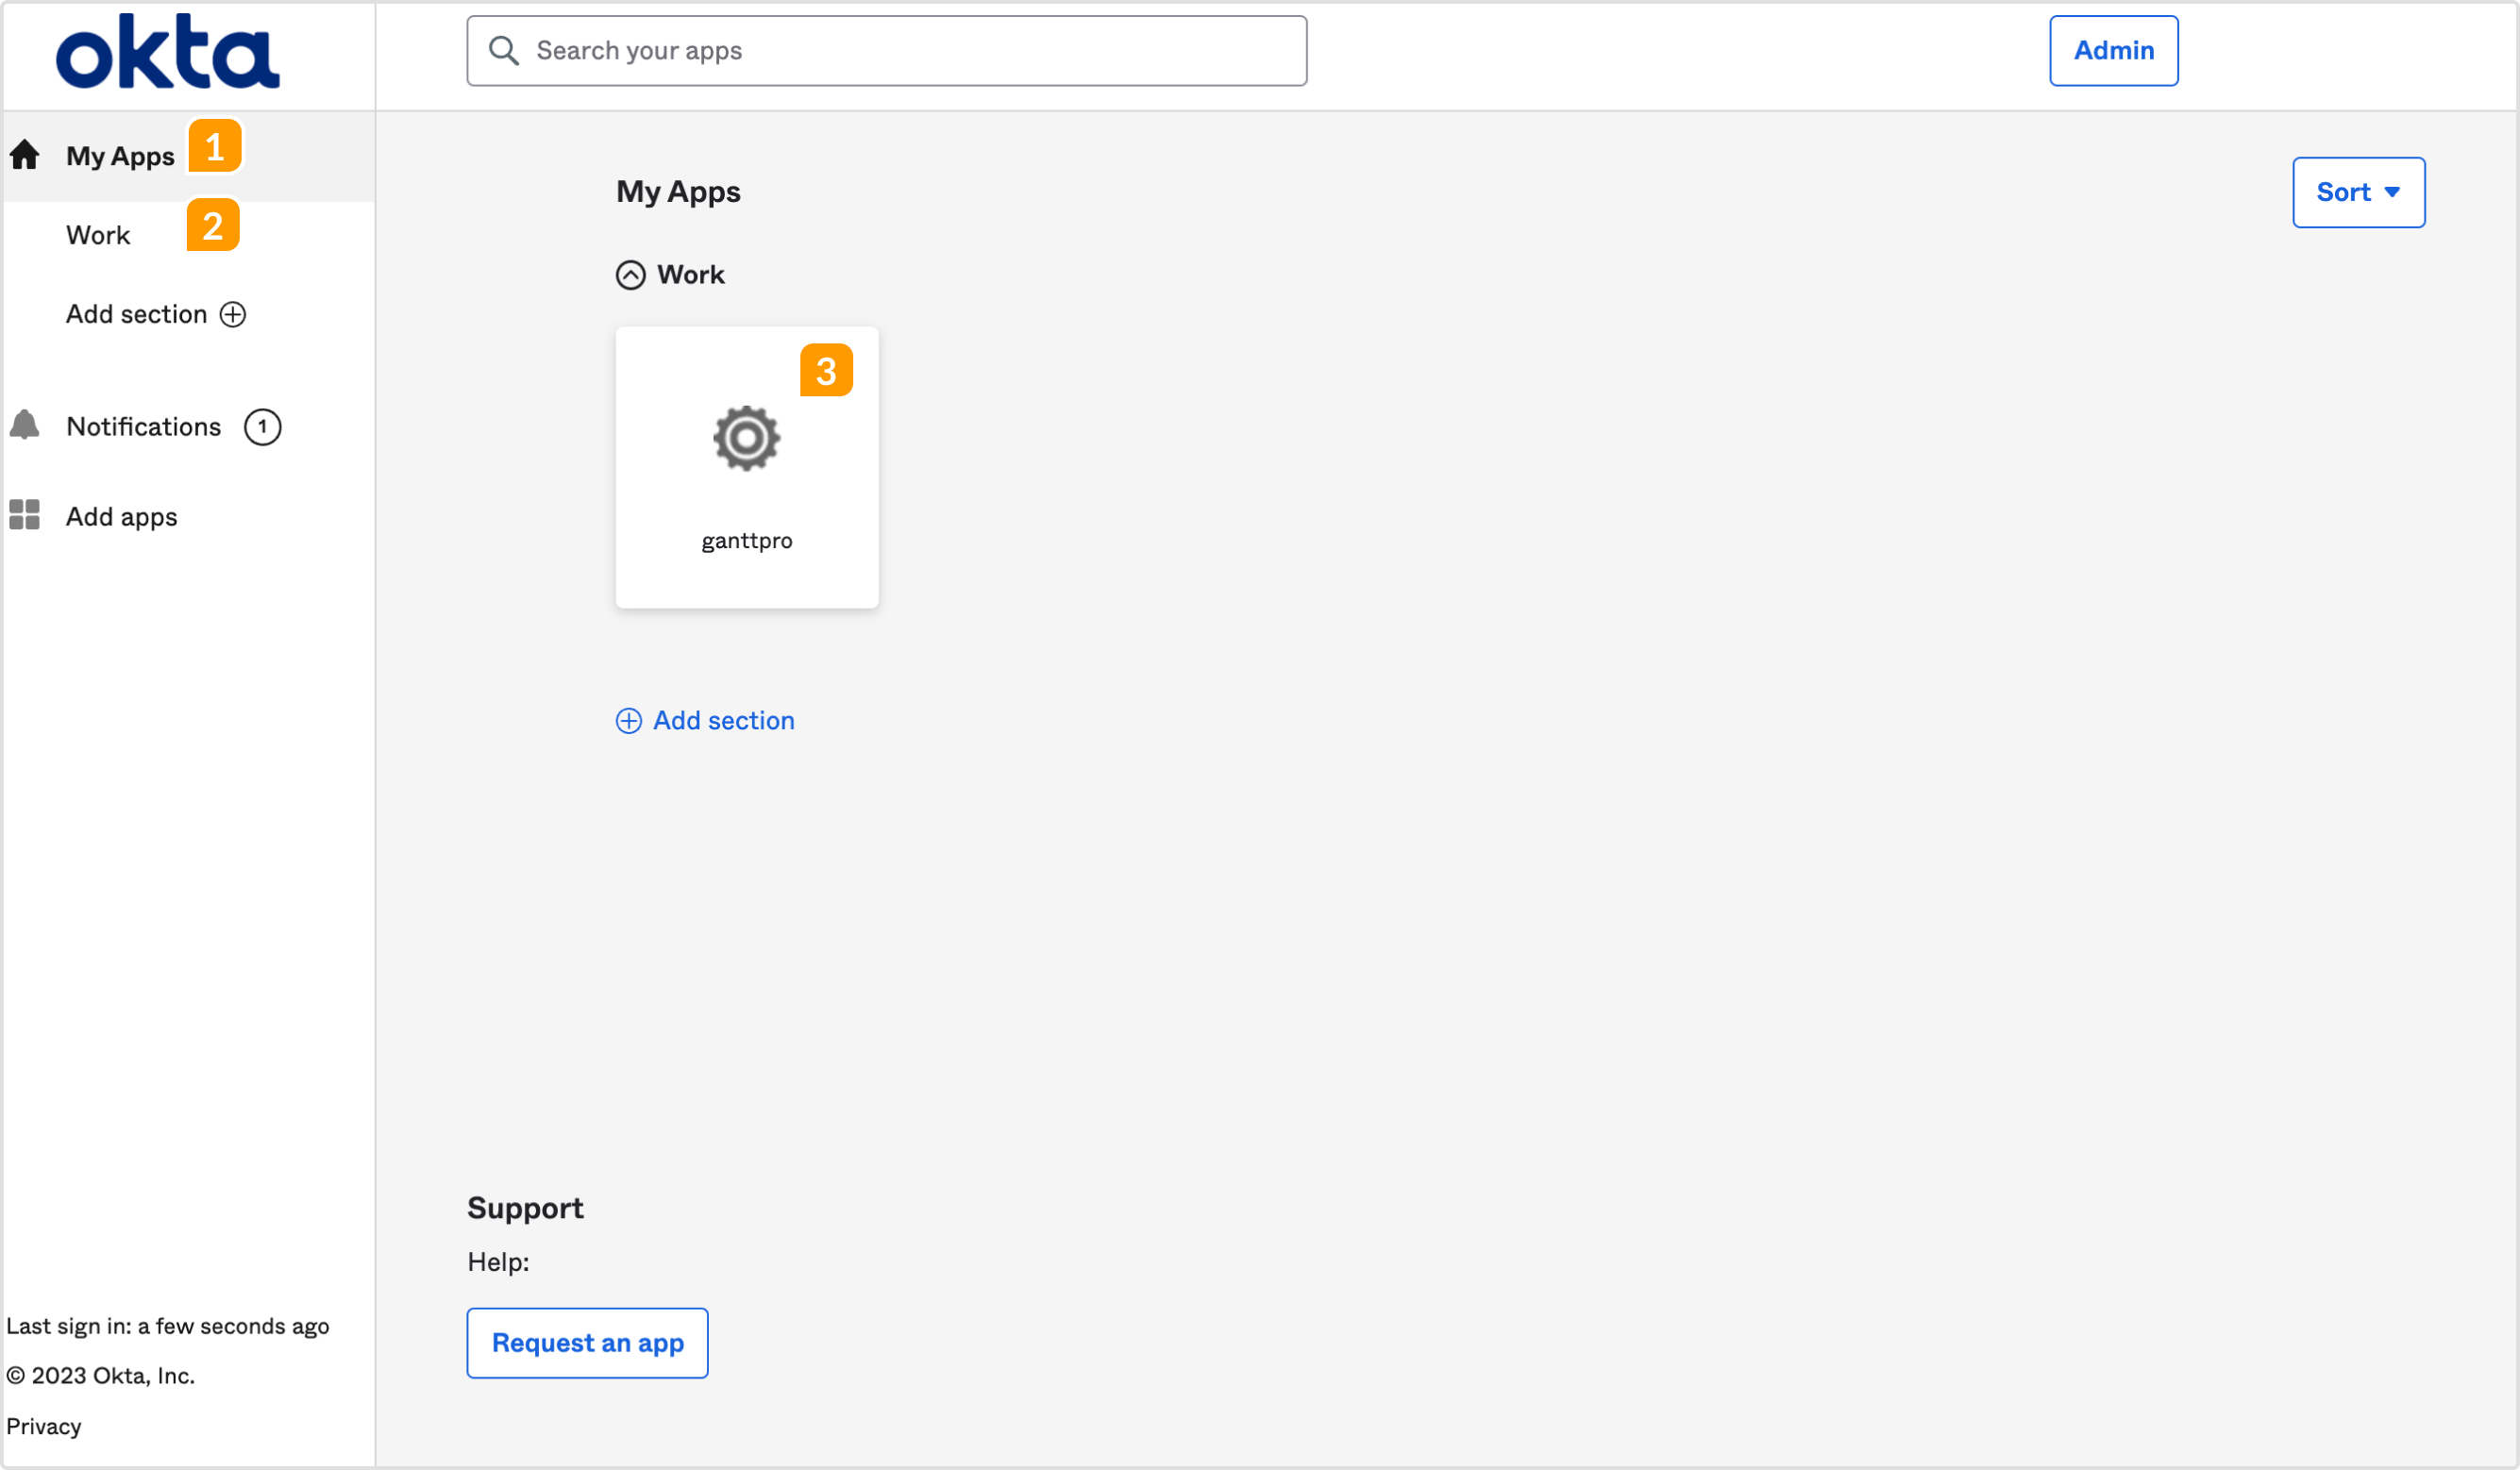This screenshot has height=1470, width=2520.
Task: Collapse the Work section
Action: pos(629,274)
